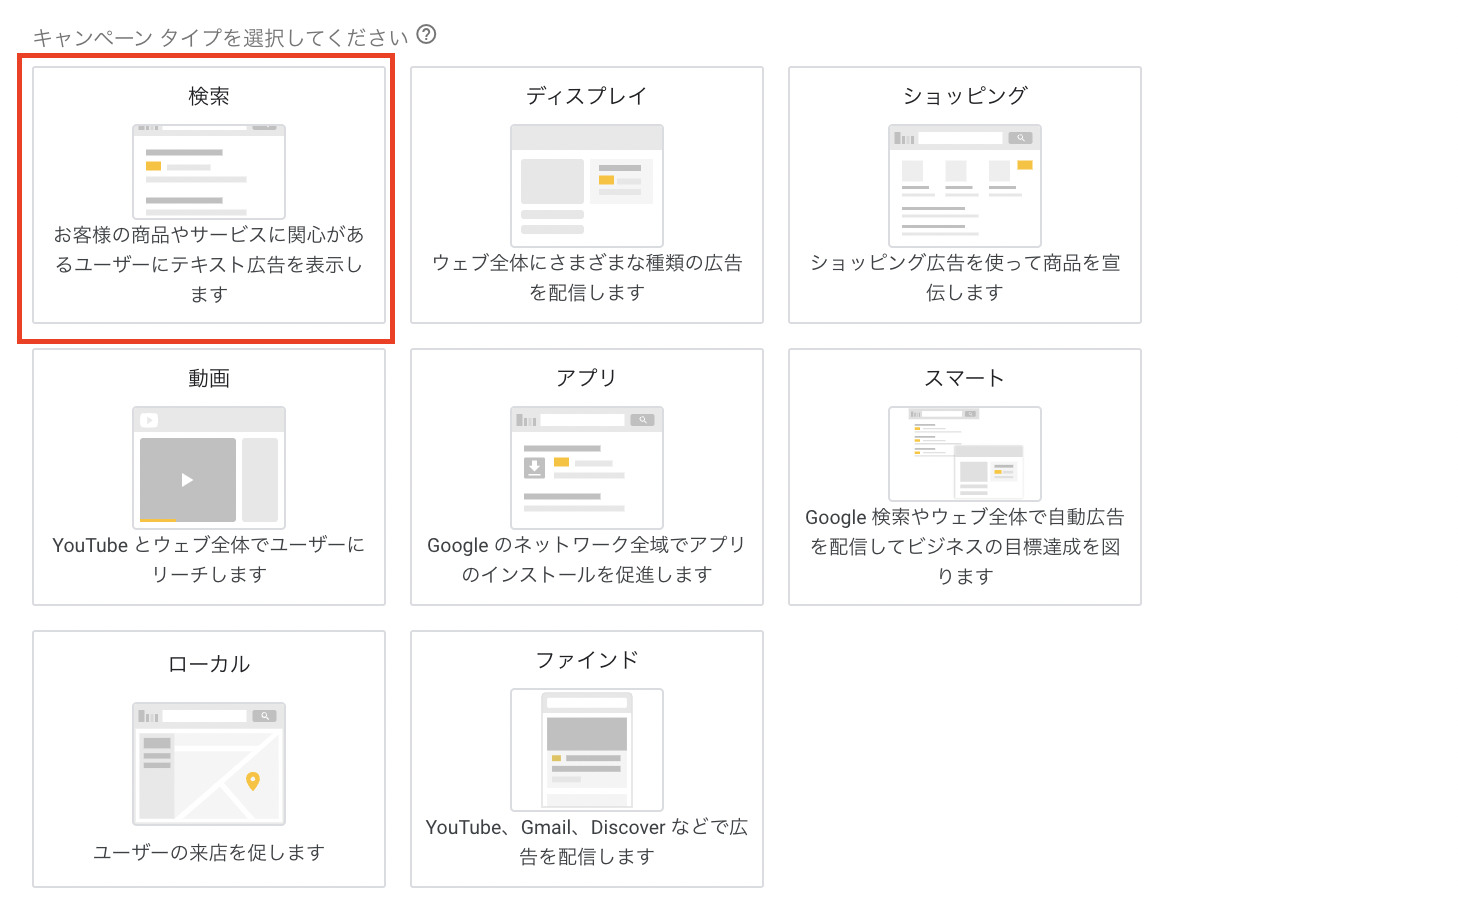Pick the スマート campaign type heading
The image size is (1458, 918).
click(965, 378)
